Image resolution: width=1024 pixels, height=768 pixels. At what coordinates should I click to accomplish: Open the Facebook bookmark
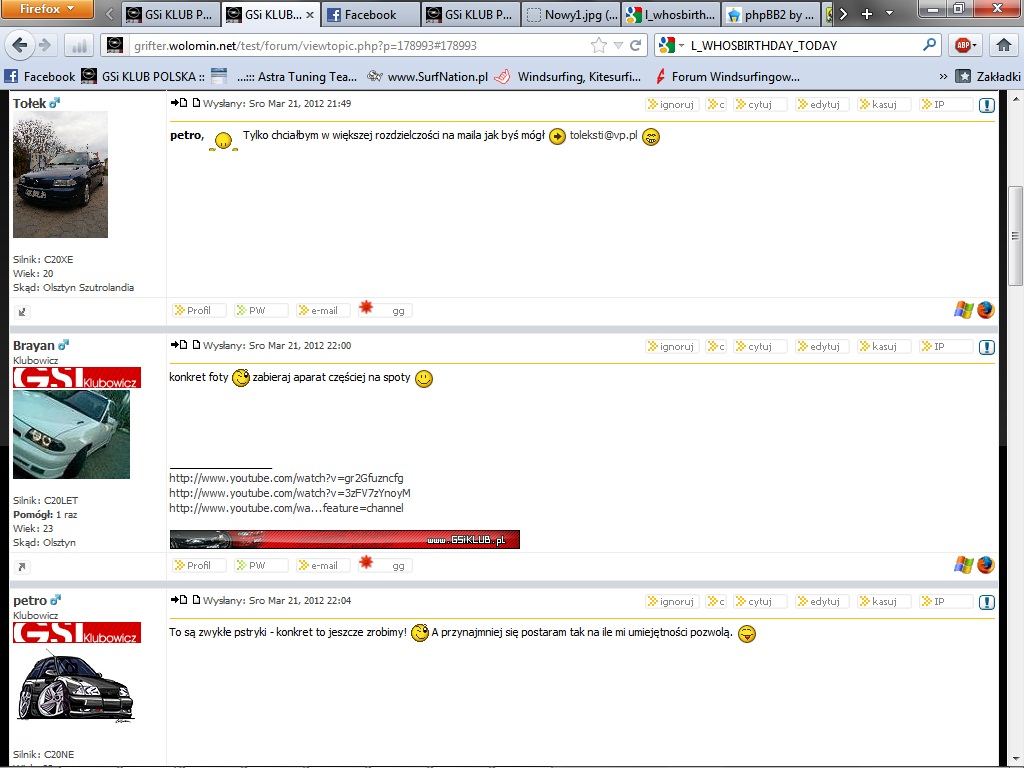tap(40, 76)
